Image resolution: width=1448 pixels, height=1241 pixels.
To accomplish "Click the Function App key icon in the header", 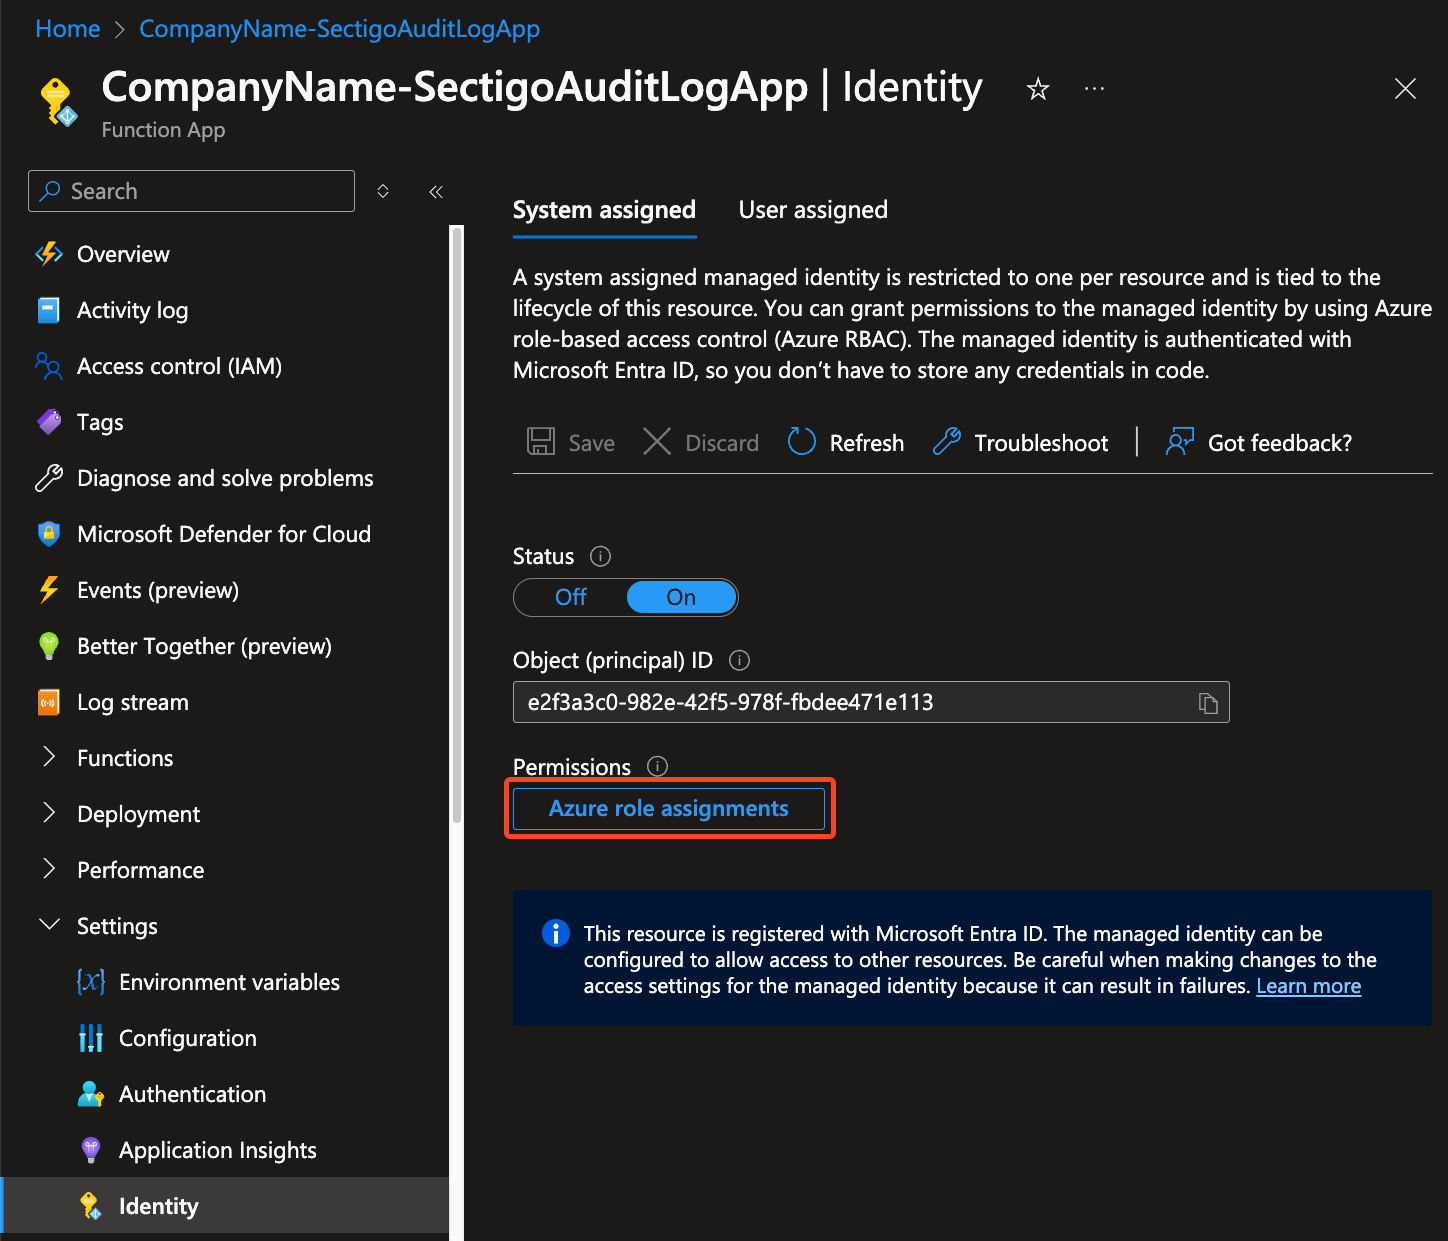I will pyautogui.click(x=59, y=102).
